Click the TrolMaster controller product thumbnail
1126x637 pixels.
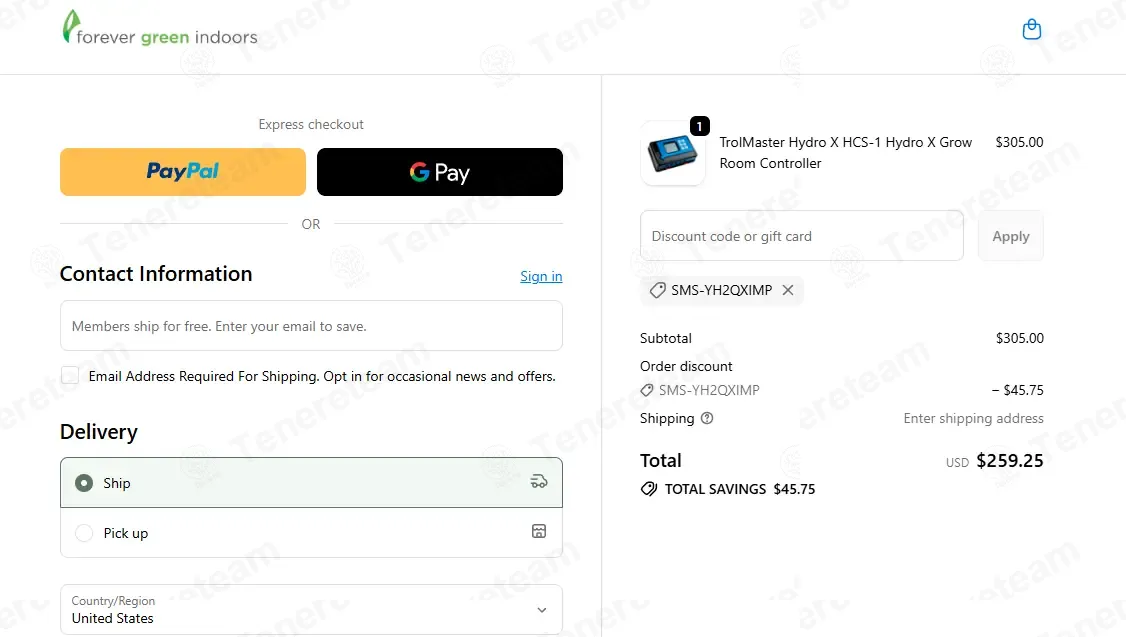tap(672, 153)
